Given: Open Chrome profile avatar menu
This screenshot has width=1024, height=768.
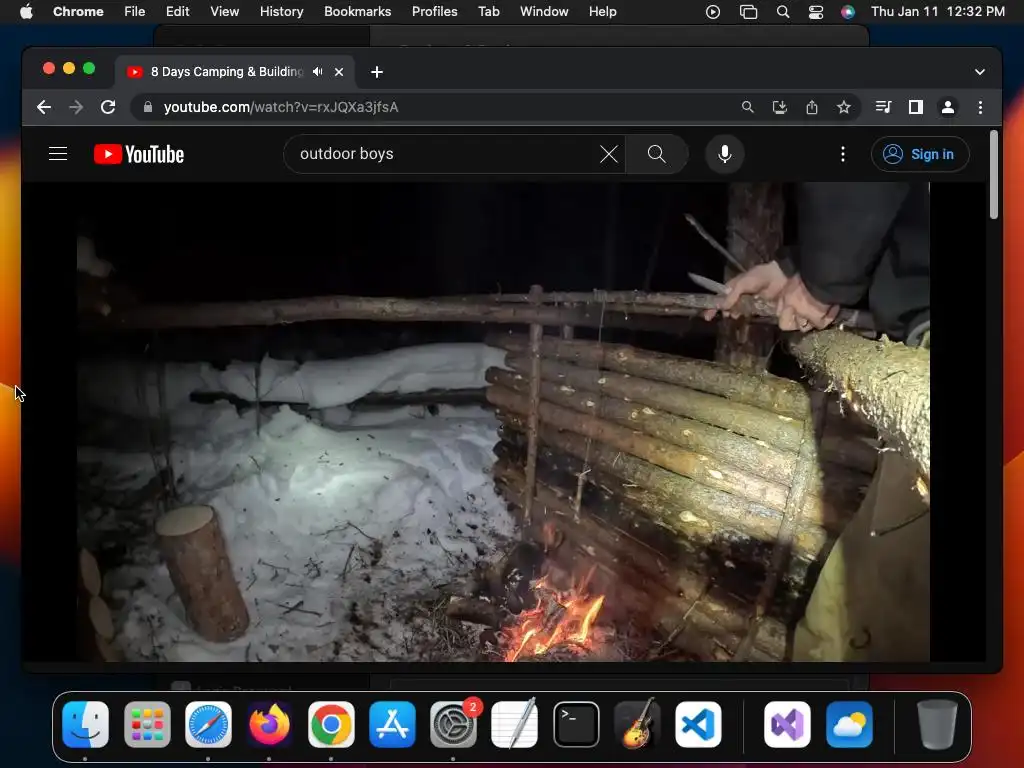Looking at the screenshot, I should tap(948, 107).
